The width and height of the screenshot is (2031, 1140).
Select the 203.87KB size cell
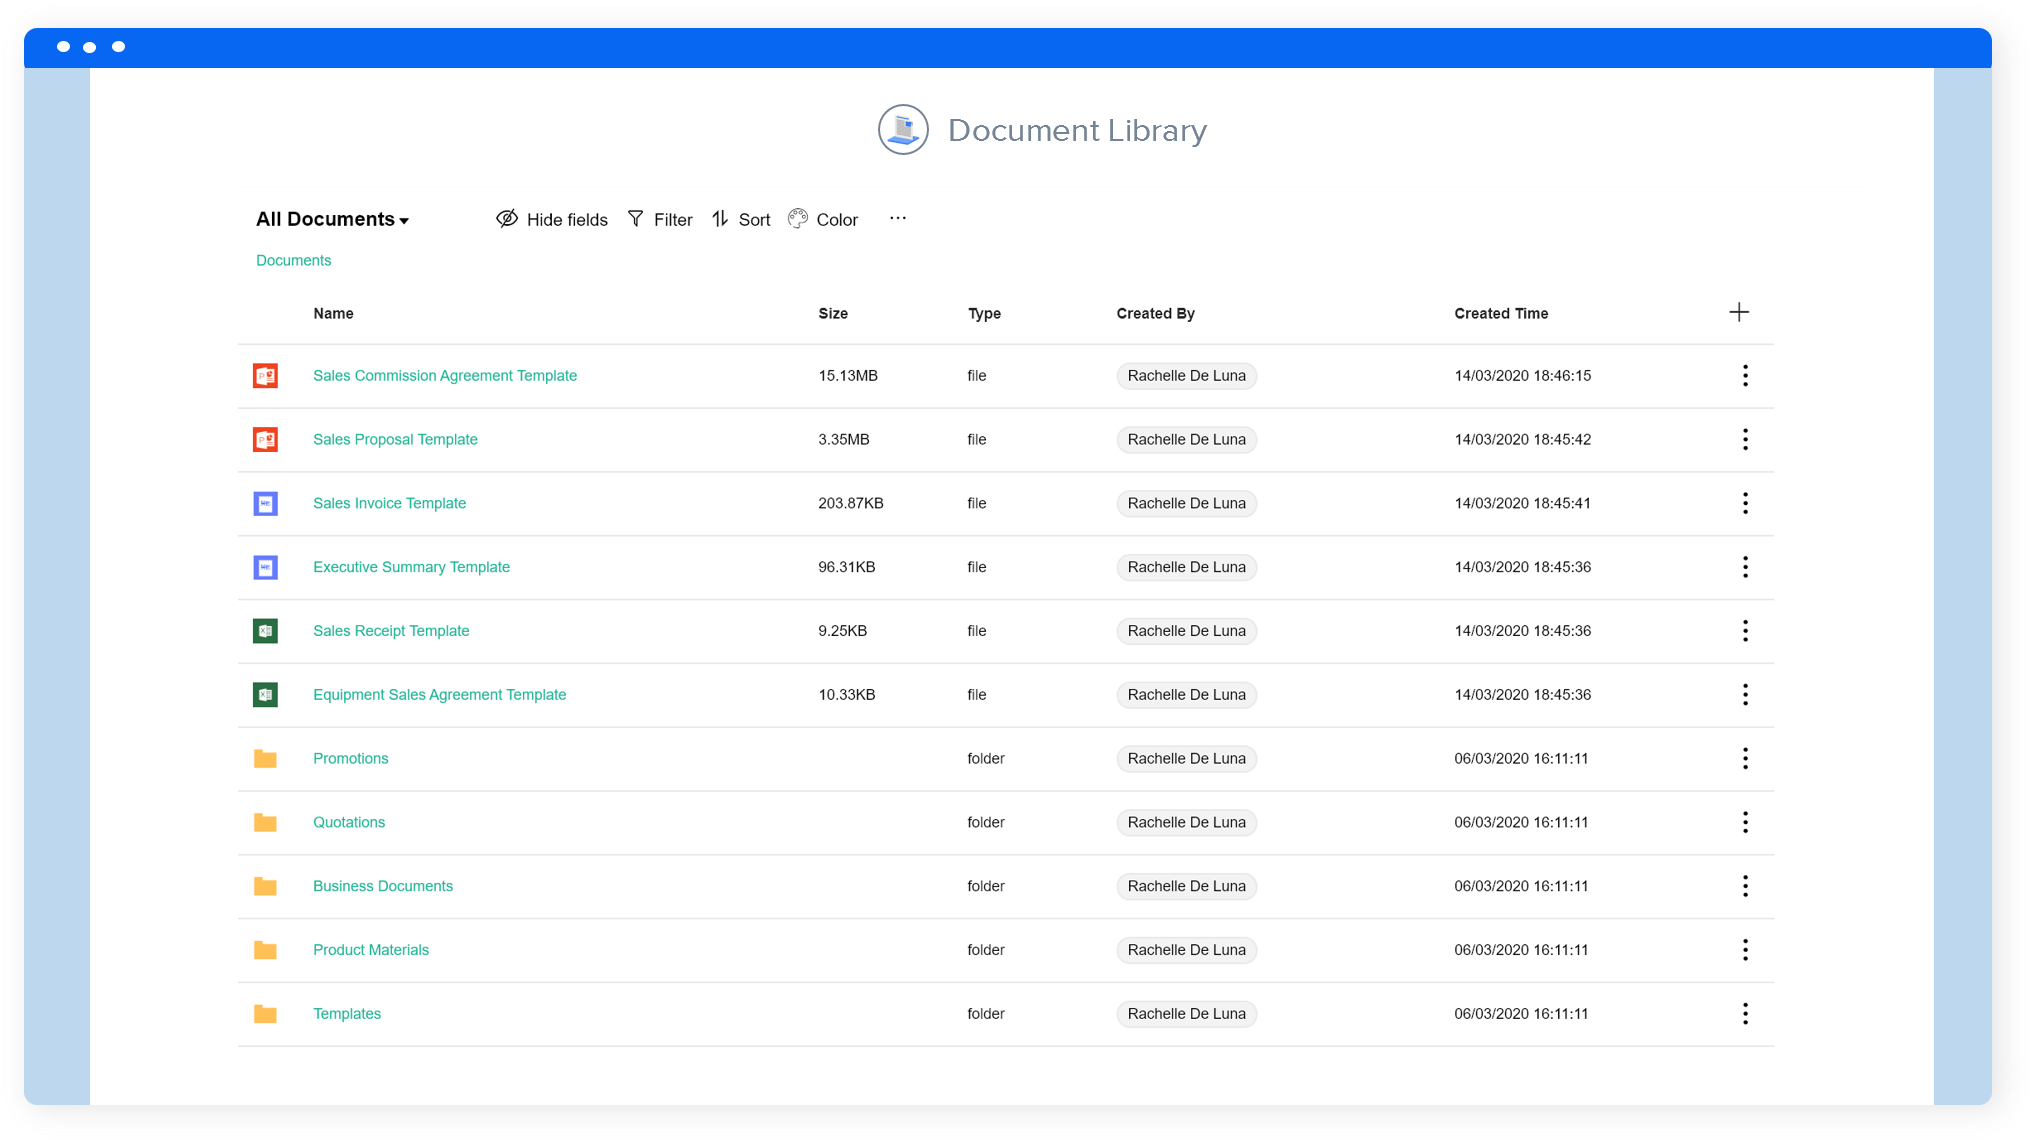851,503
